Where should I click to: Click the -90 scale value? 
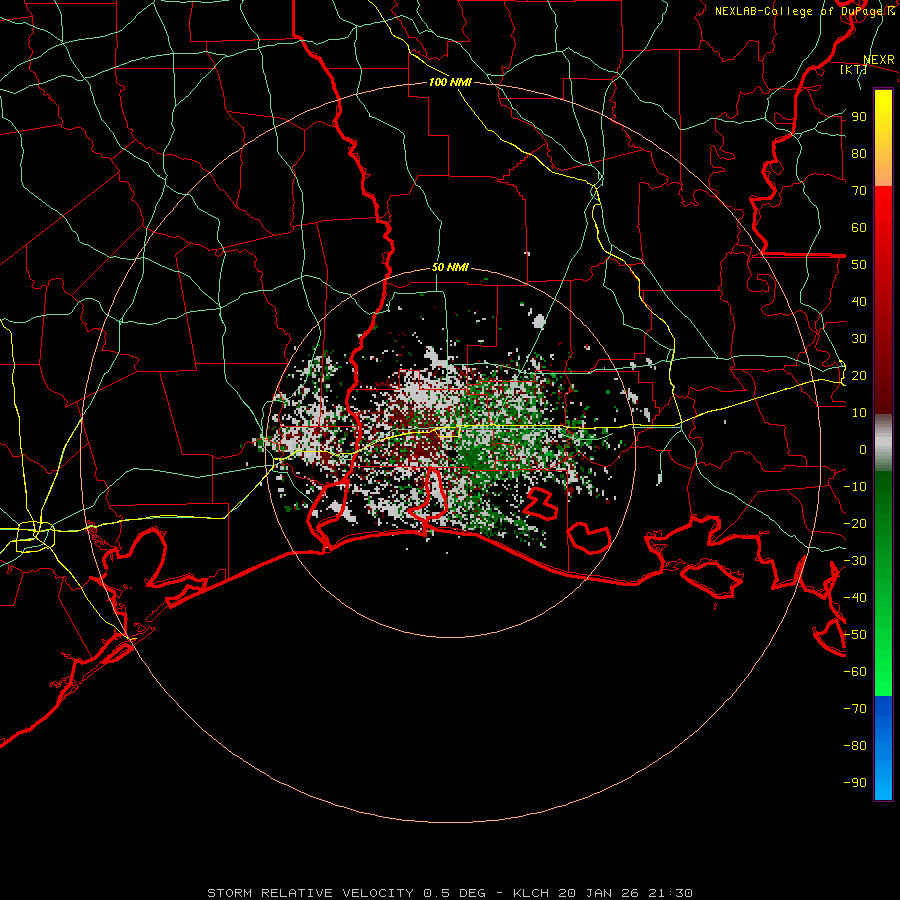[855, 782]
